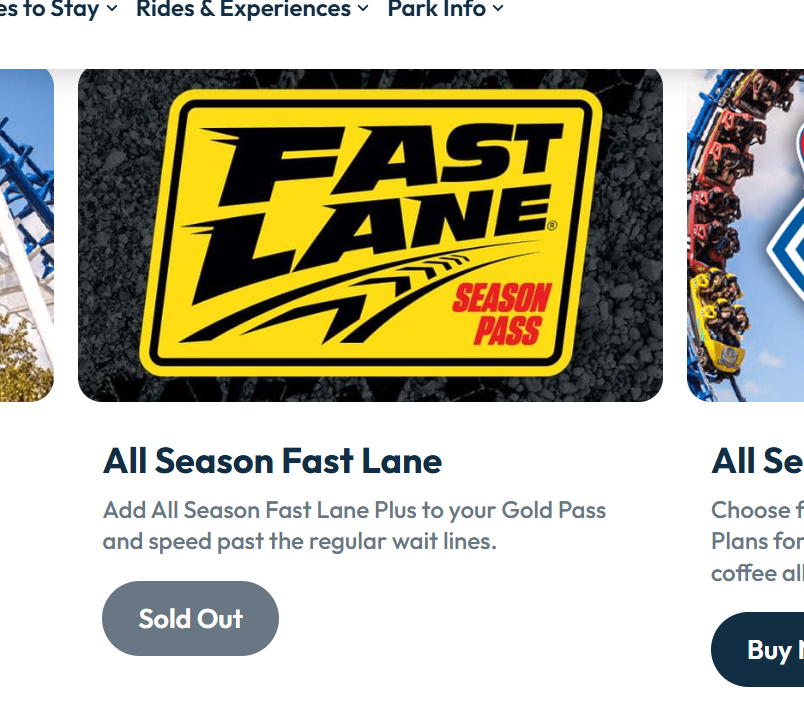
Task: Expand the Places to Stay chevron
Action: [112, 9]
